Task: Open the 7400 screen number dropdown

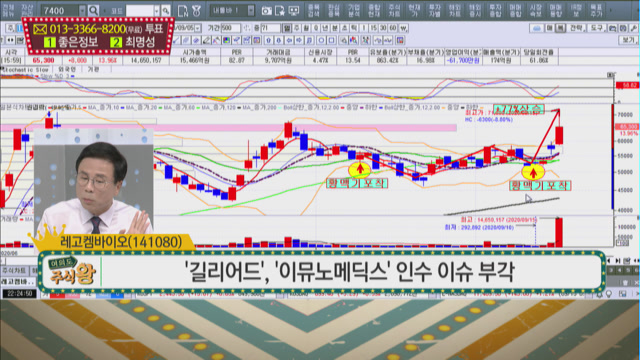Action: [x=82, y=10]
